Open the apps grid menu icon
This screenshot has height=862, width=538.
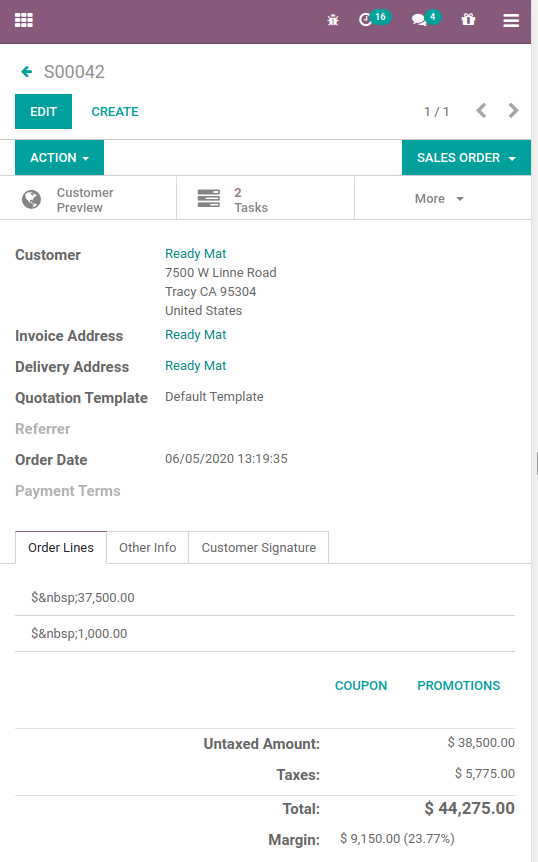24,20
